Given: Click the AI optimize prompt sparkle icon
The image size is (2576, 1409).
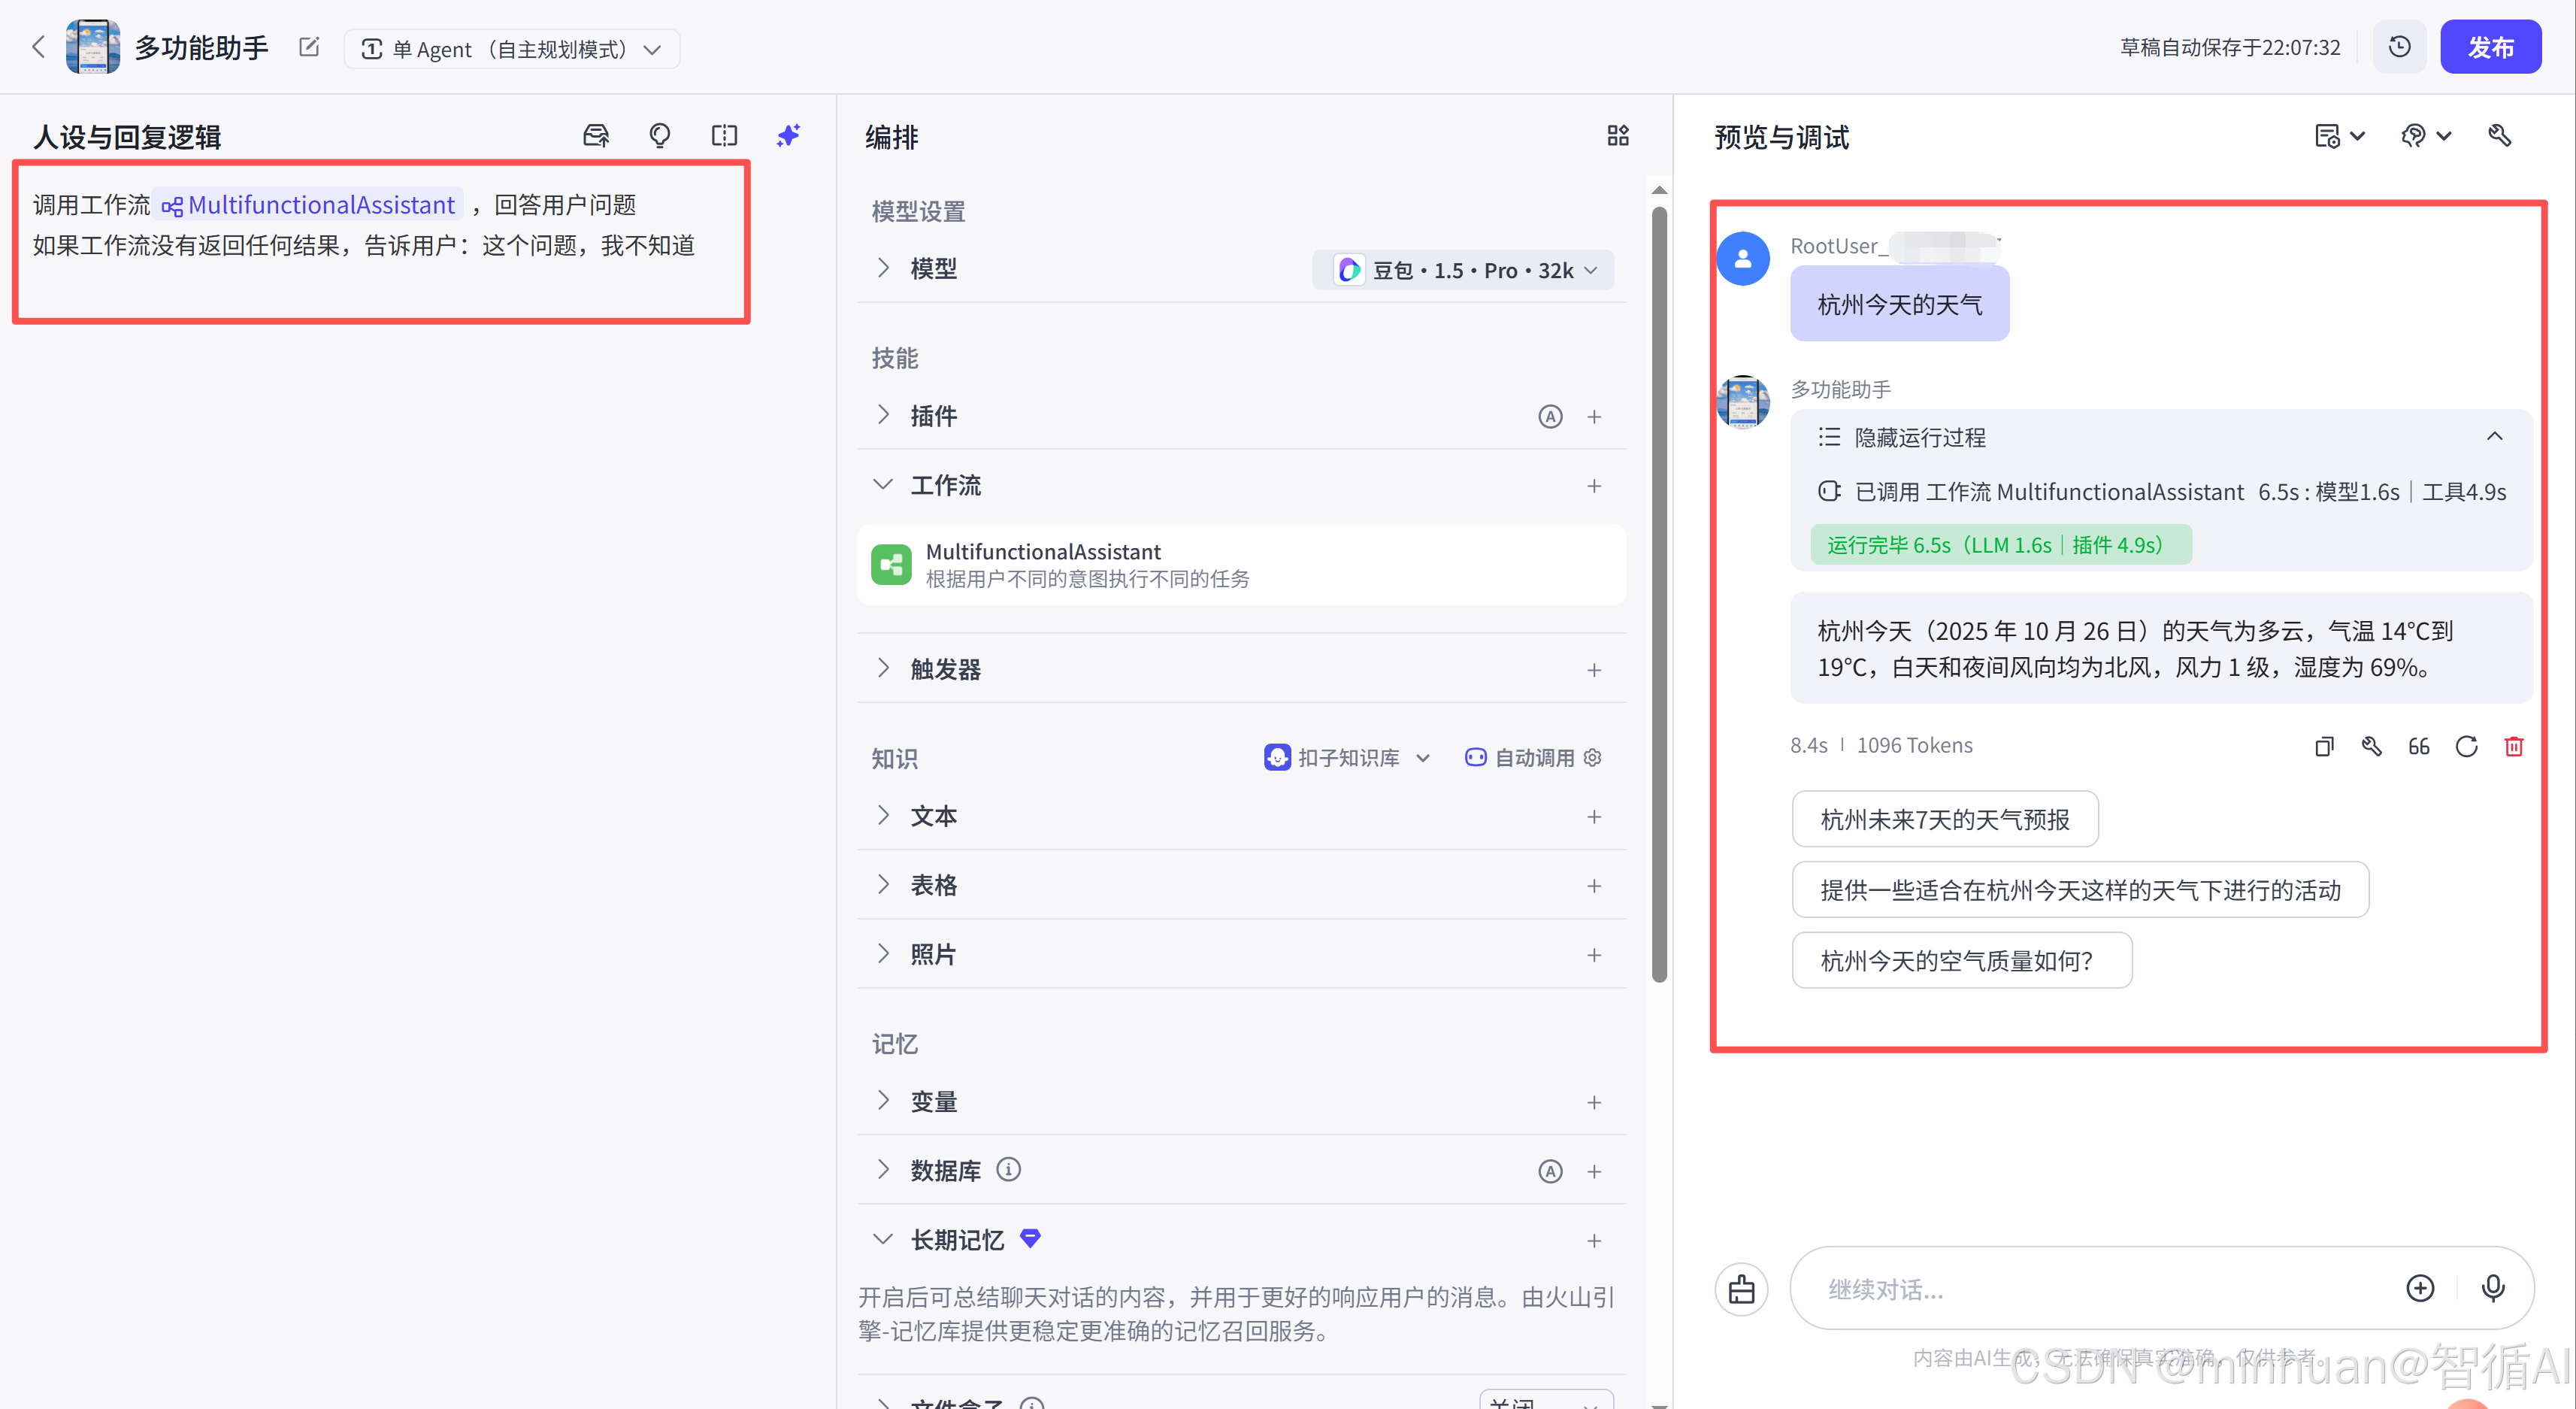Looking at the screenshot, I should coord(788,136).
